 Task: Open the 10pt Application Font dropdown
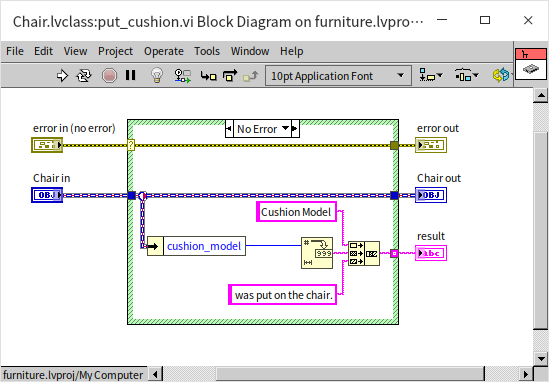[x=338, y=76]
